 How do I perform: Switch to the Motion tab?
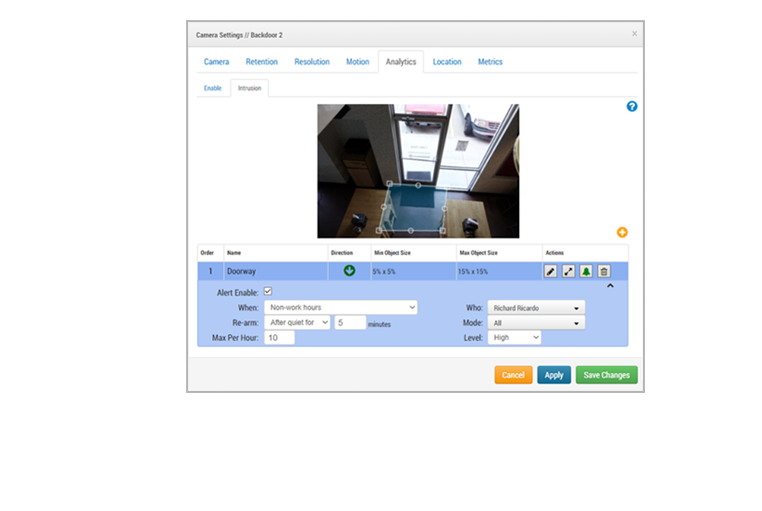point(357,62)
